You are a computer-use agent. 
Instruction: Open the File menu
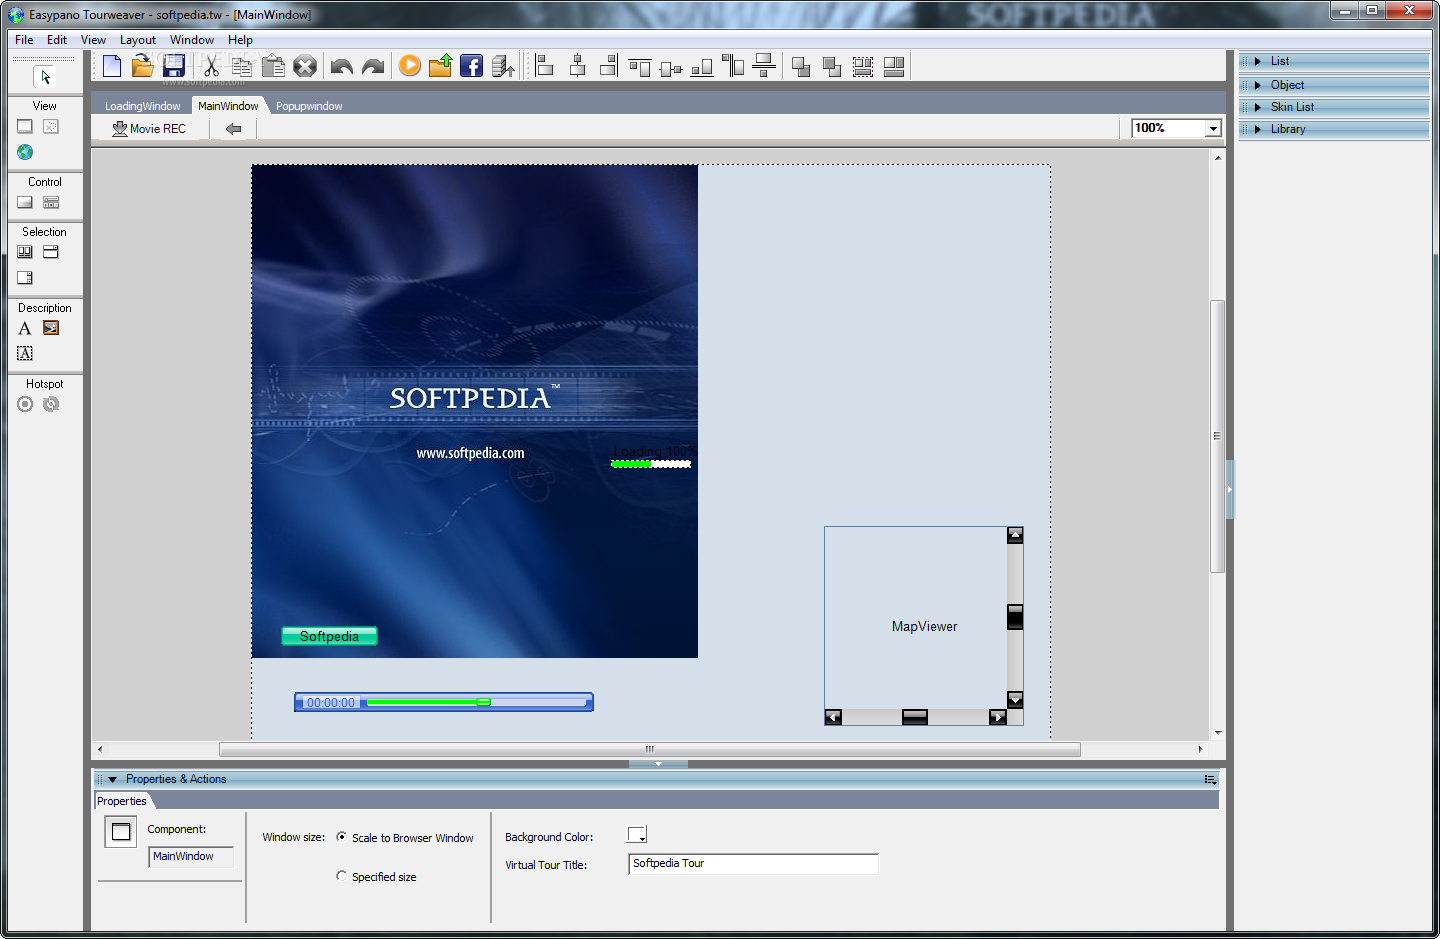click(24, 40)
